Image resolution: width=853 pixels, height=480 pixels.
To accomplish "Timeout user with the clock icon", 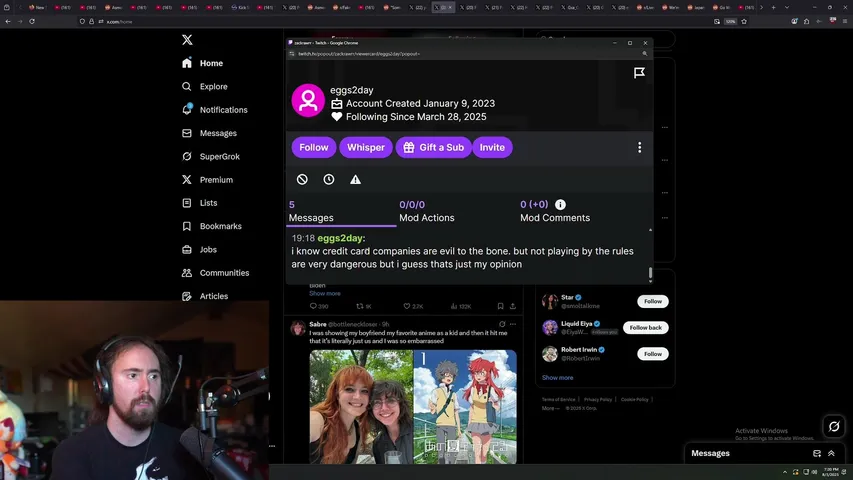I will tap(329, 180).
